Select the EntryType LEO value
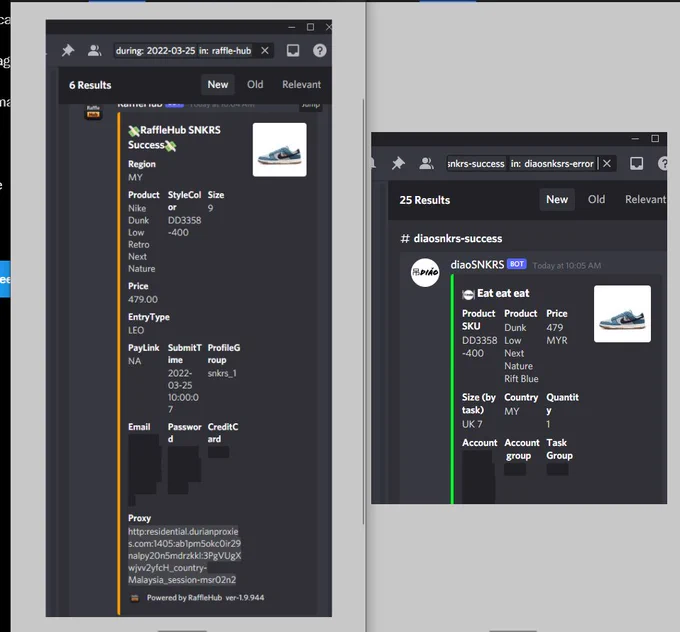 pyautogui.click(x=136, y=330)
